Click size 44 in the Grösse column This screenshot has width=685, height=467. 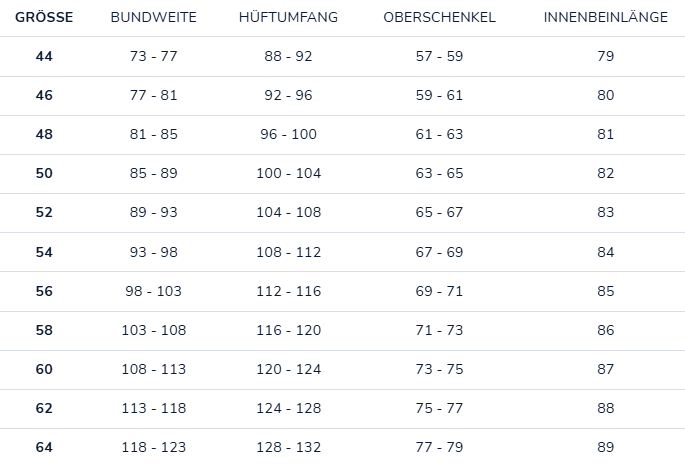pos(44,56)
